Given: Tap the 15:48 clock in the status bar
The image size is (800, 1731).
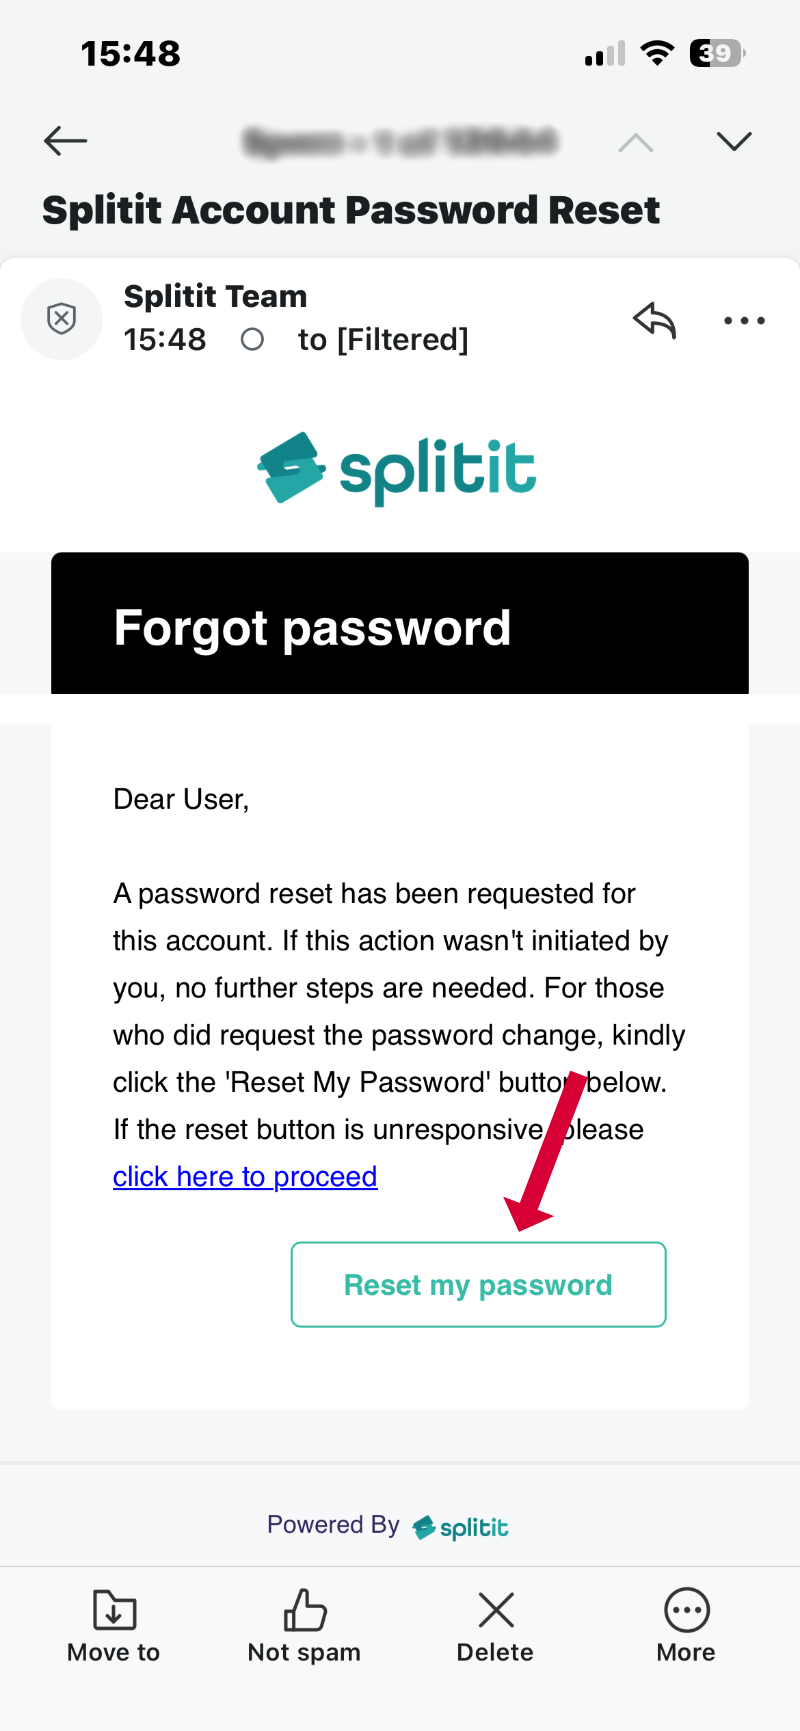Looking at the screenshot, I should tap(131, 53).
